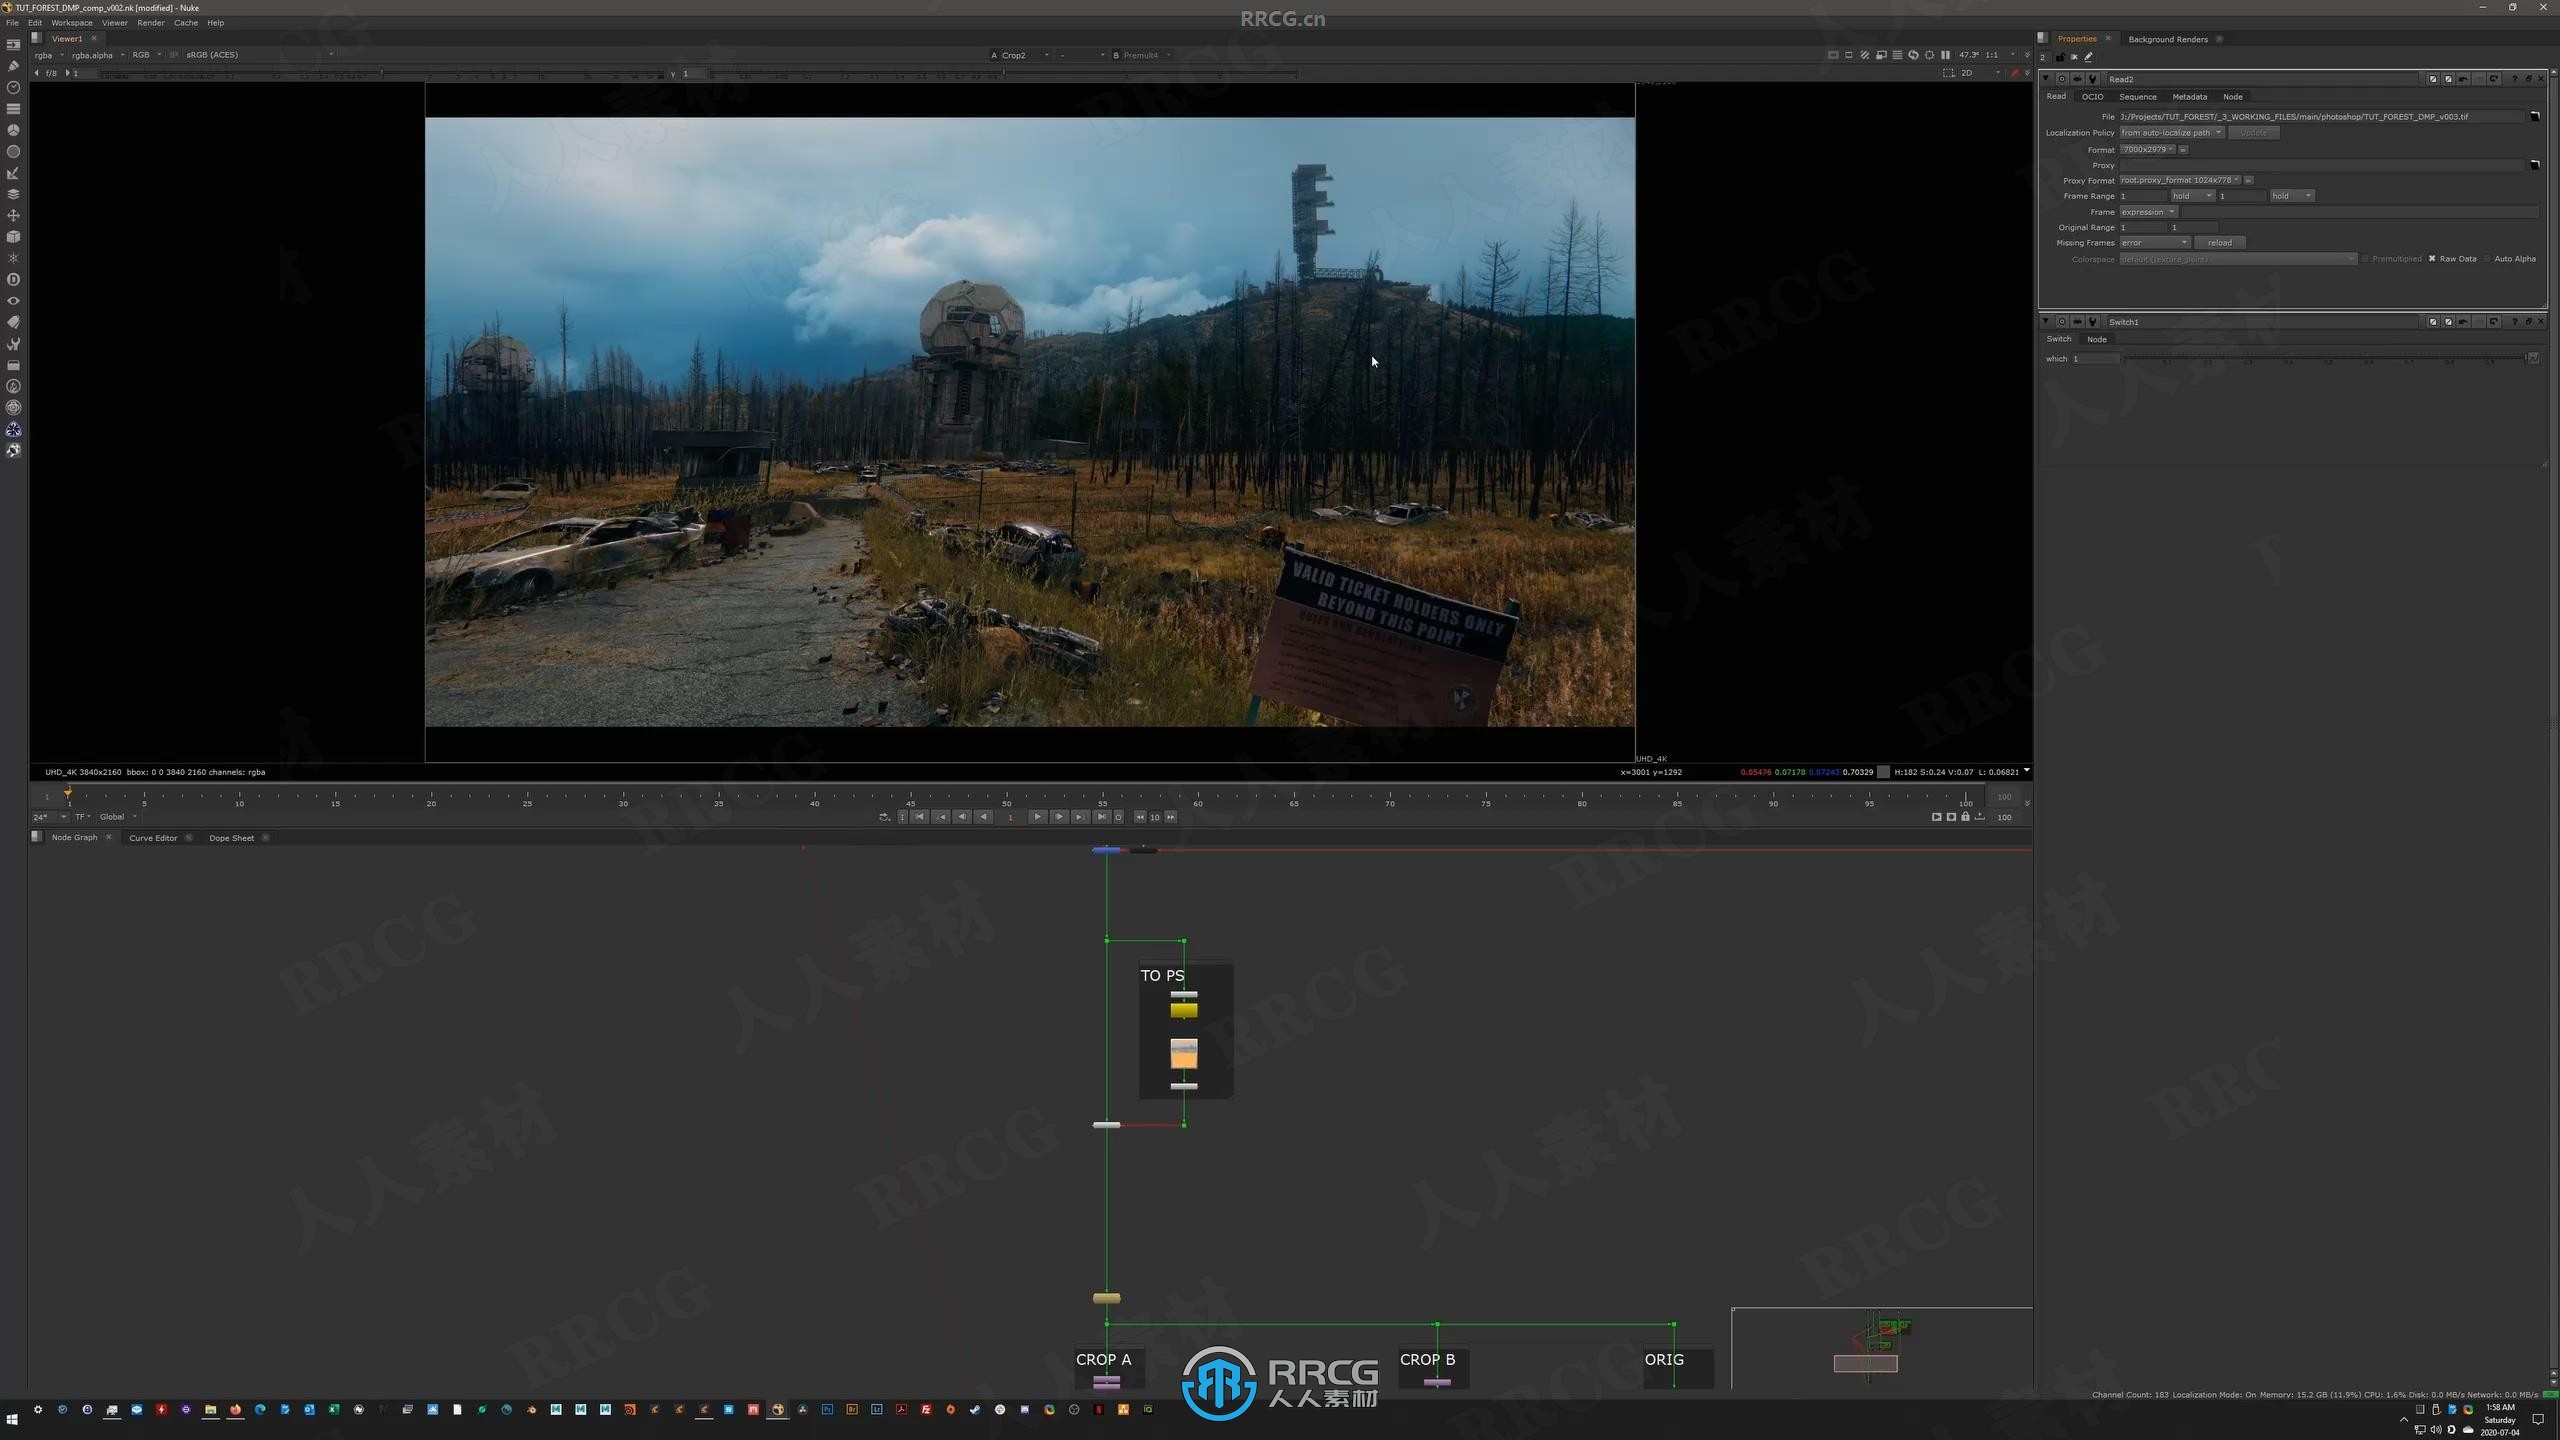Toggle the timeline frame range lock
Screen dimensions: 2560x1440
pos(1965,817)
